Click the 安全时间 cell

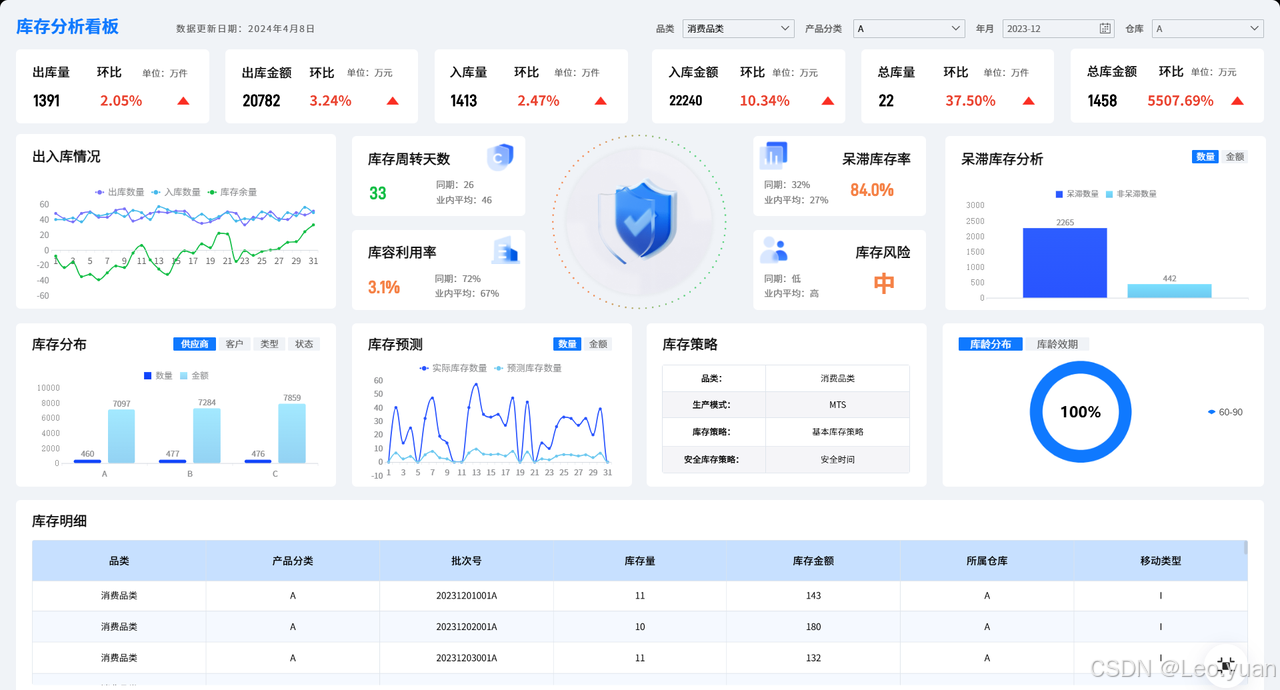[837, 459]
